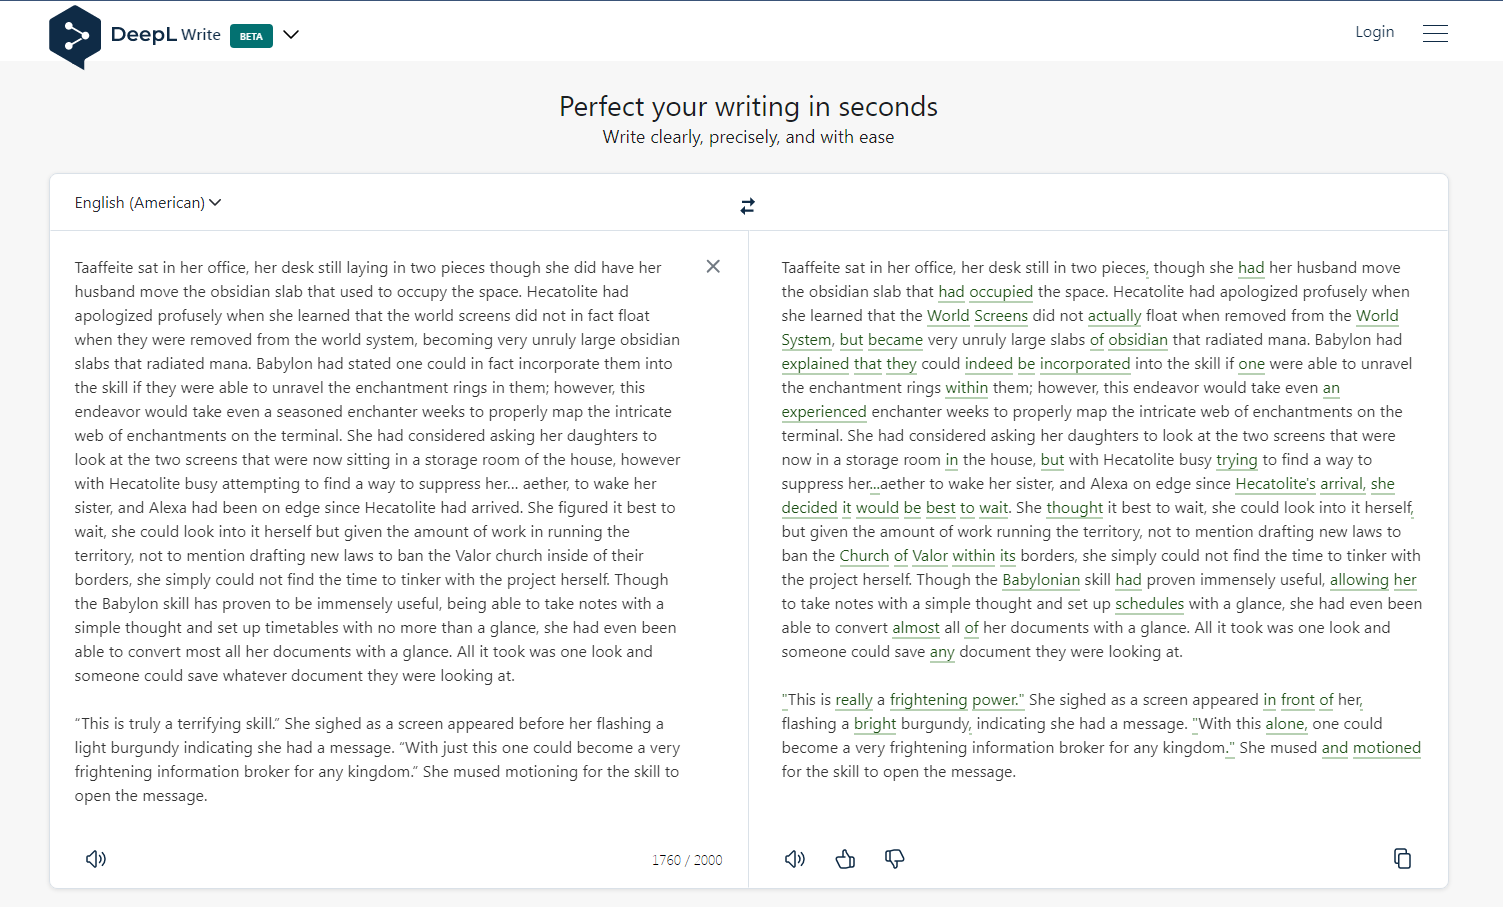Screen dimensions: 1503x907
Task: Click the Login link
Action: tap(1374, 32)
